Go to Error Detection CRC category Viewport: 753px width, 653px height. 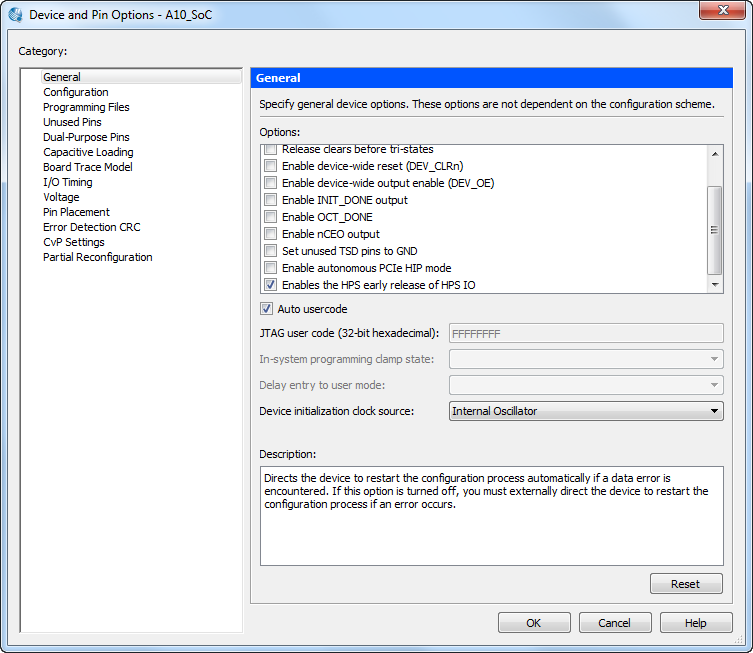[92, 227]
